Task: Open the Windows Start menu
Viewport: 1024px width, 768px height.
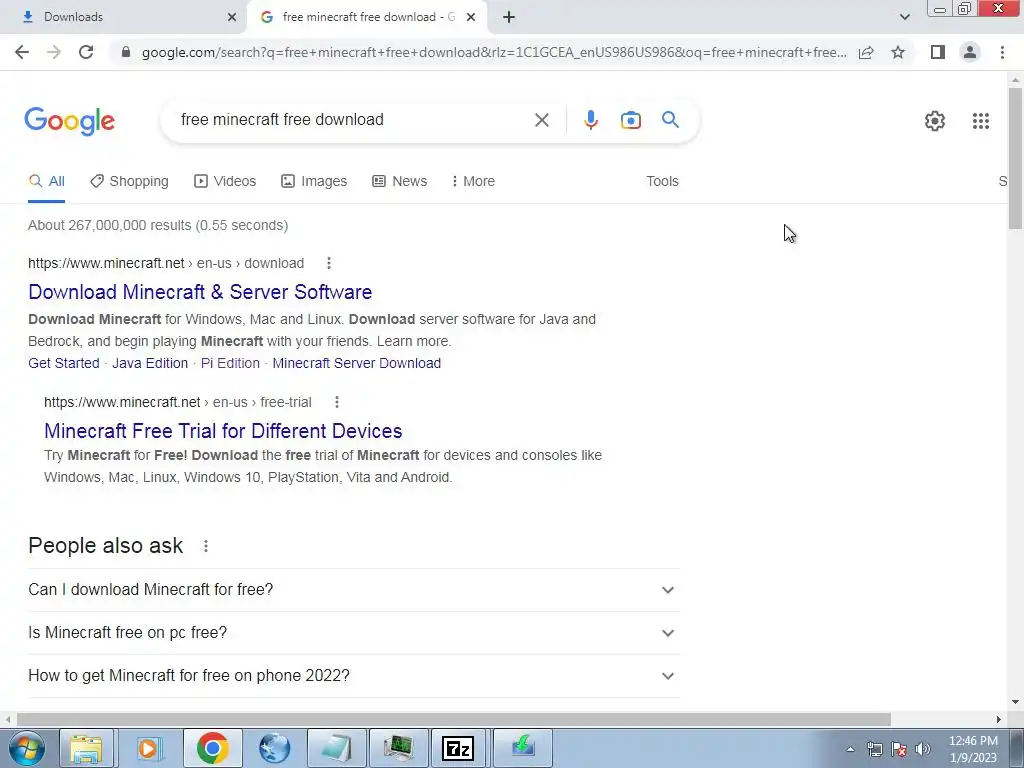Action: pos(26,748)
